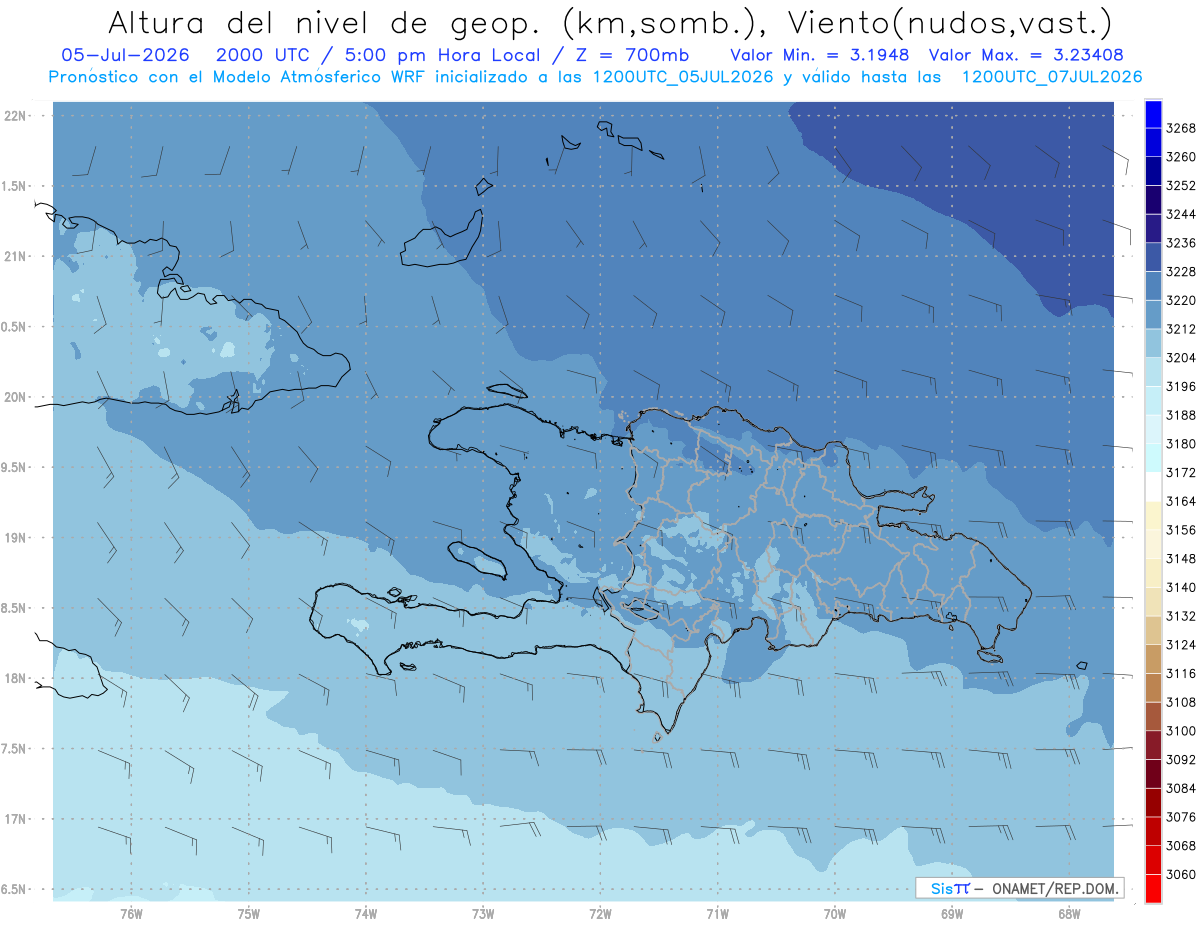Click the '70W' longitude label
This screenshot has height=927, width=1200.
click(835, 913)
